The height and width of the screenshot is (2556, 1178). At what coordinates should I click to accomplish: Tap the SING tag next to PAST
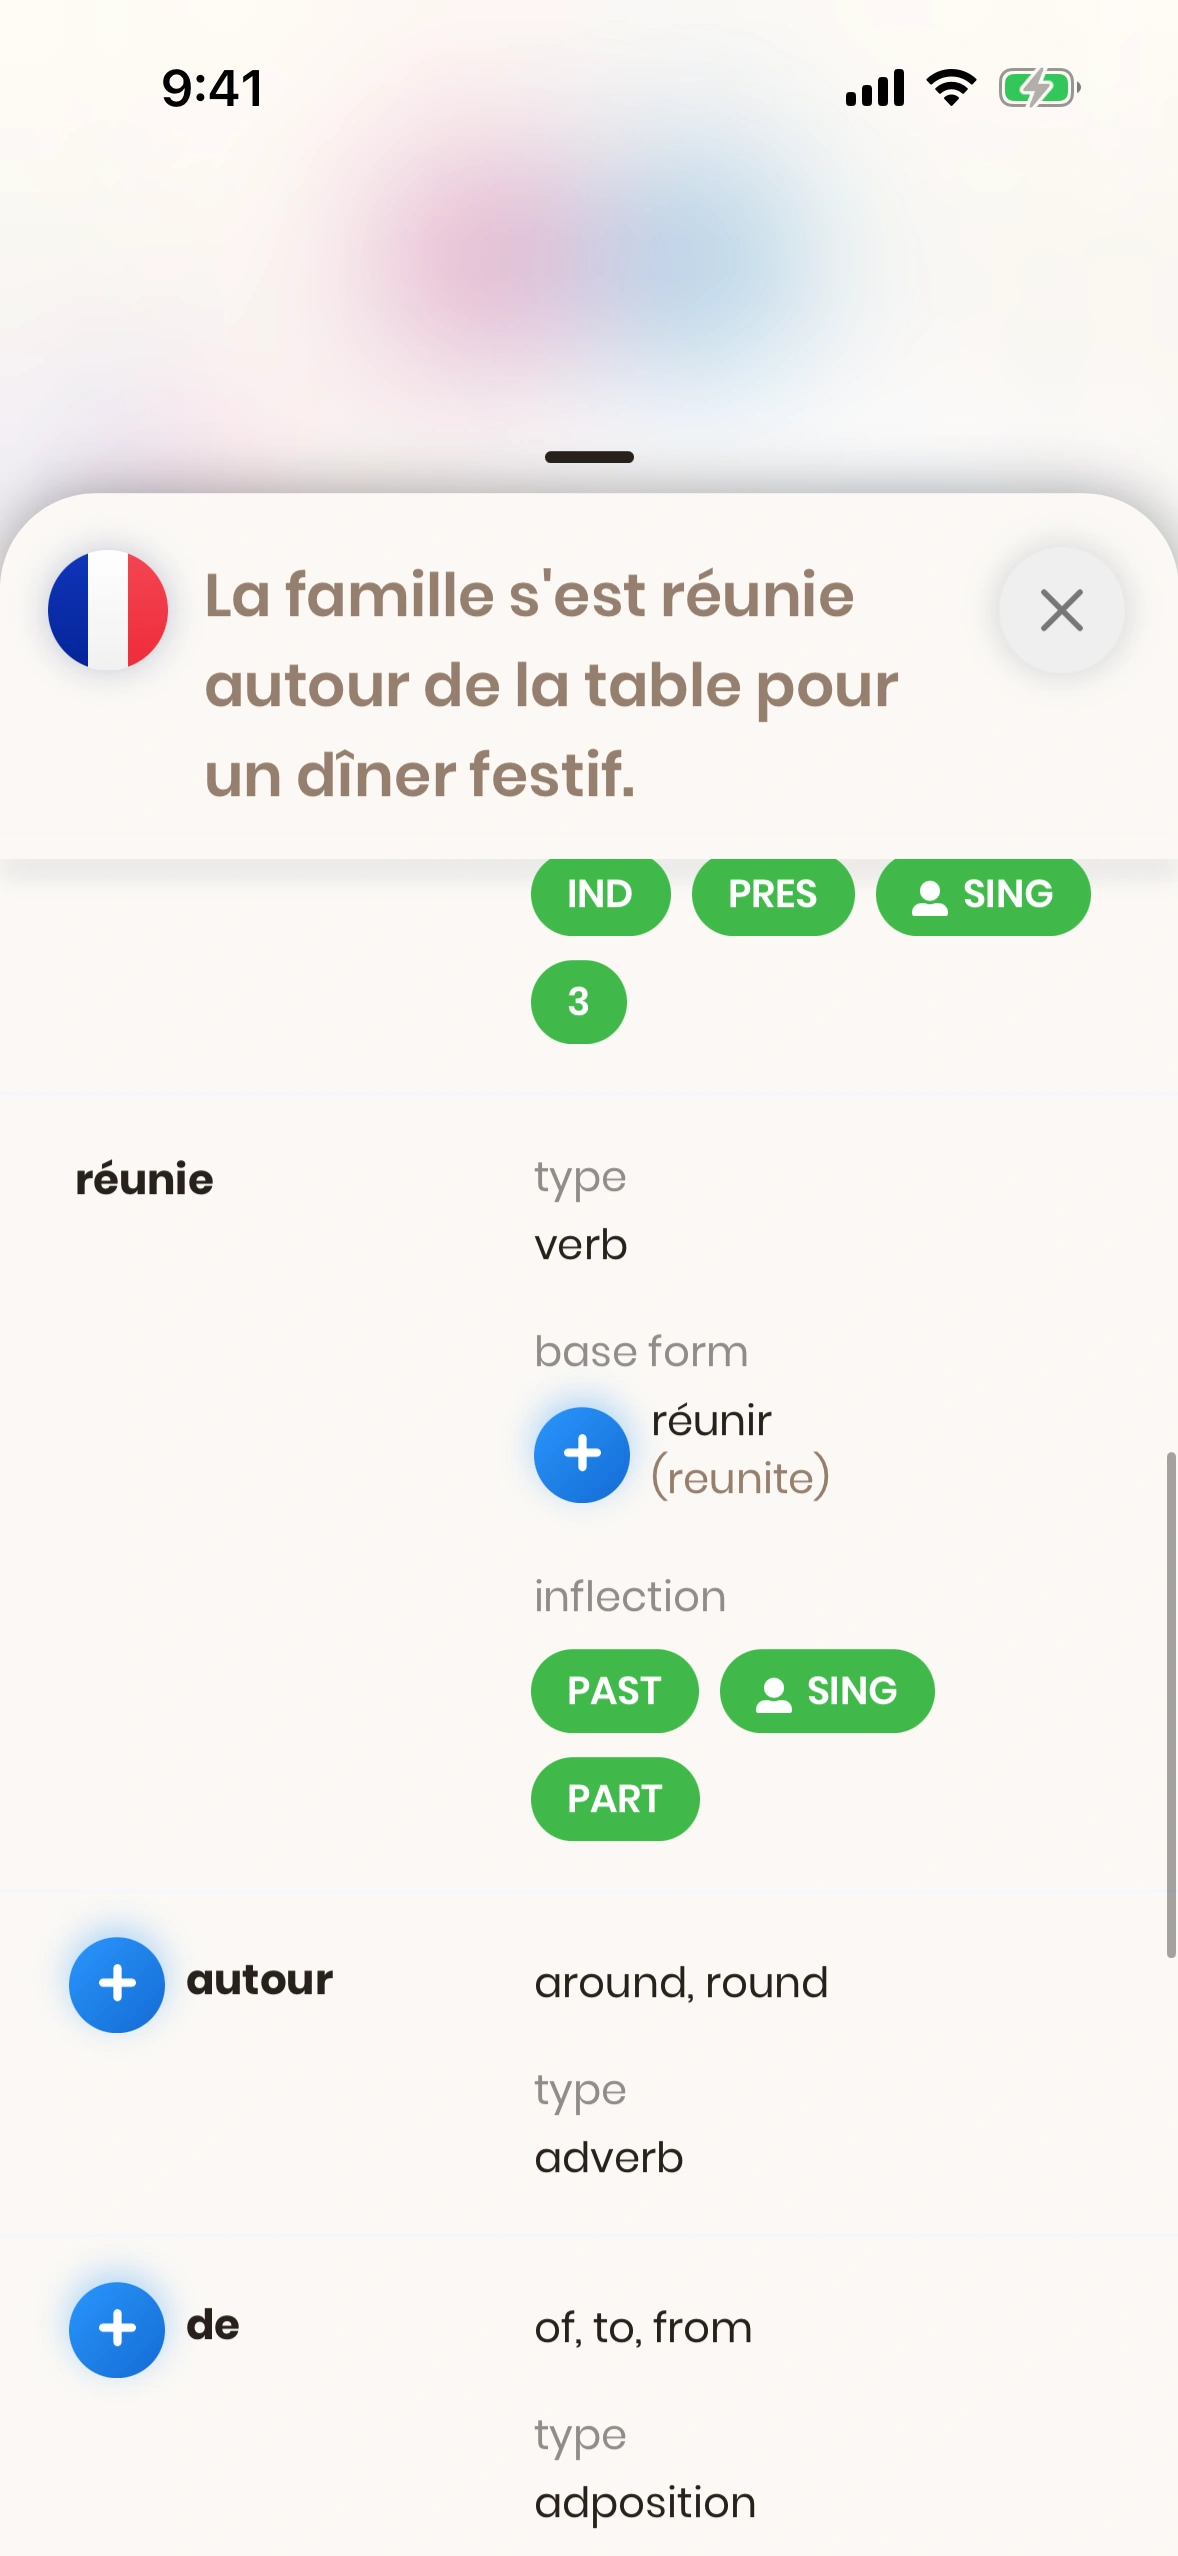point(827,1691)
